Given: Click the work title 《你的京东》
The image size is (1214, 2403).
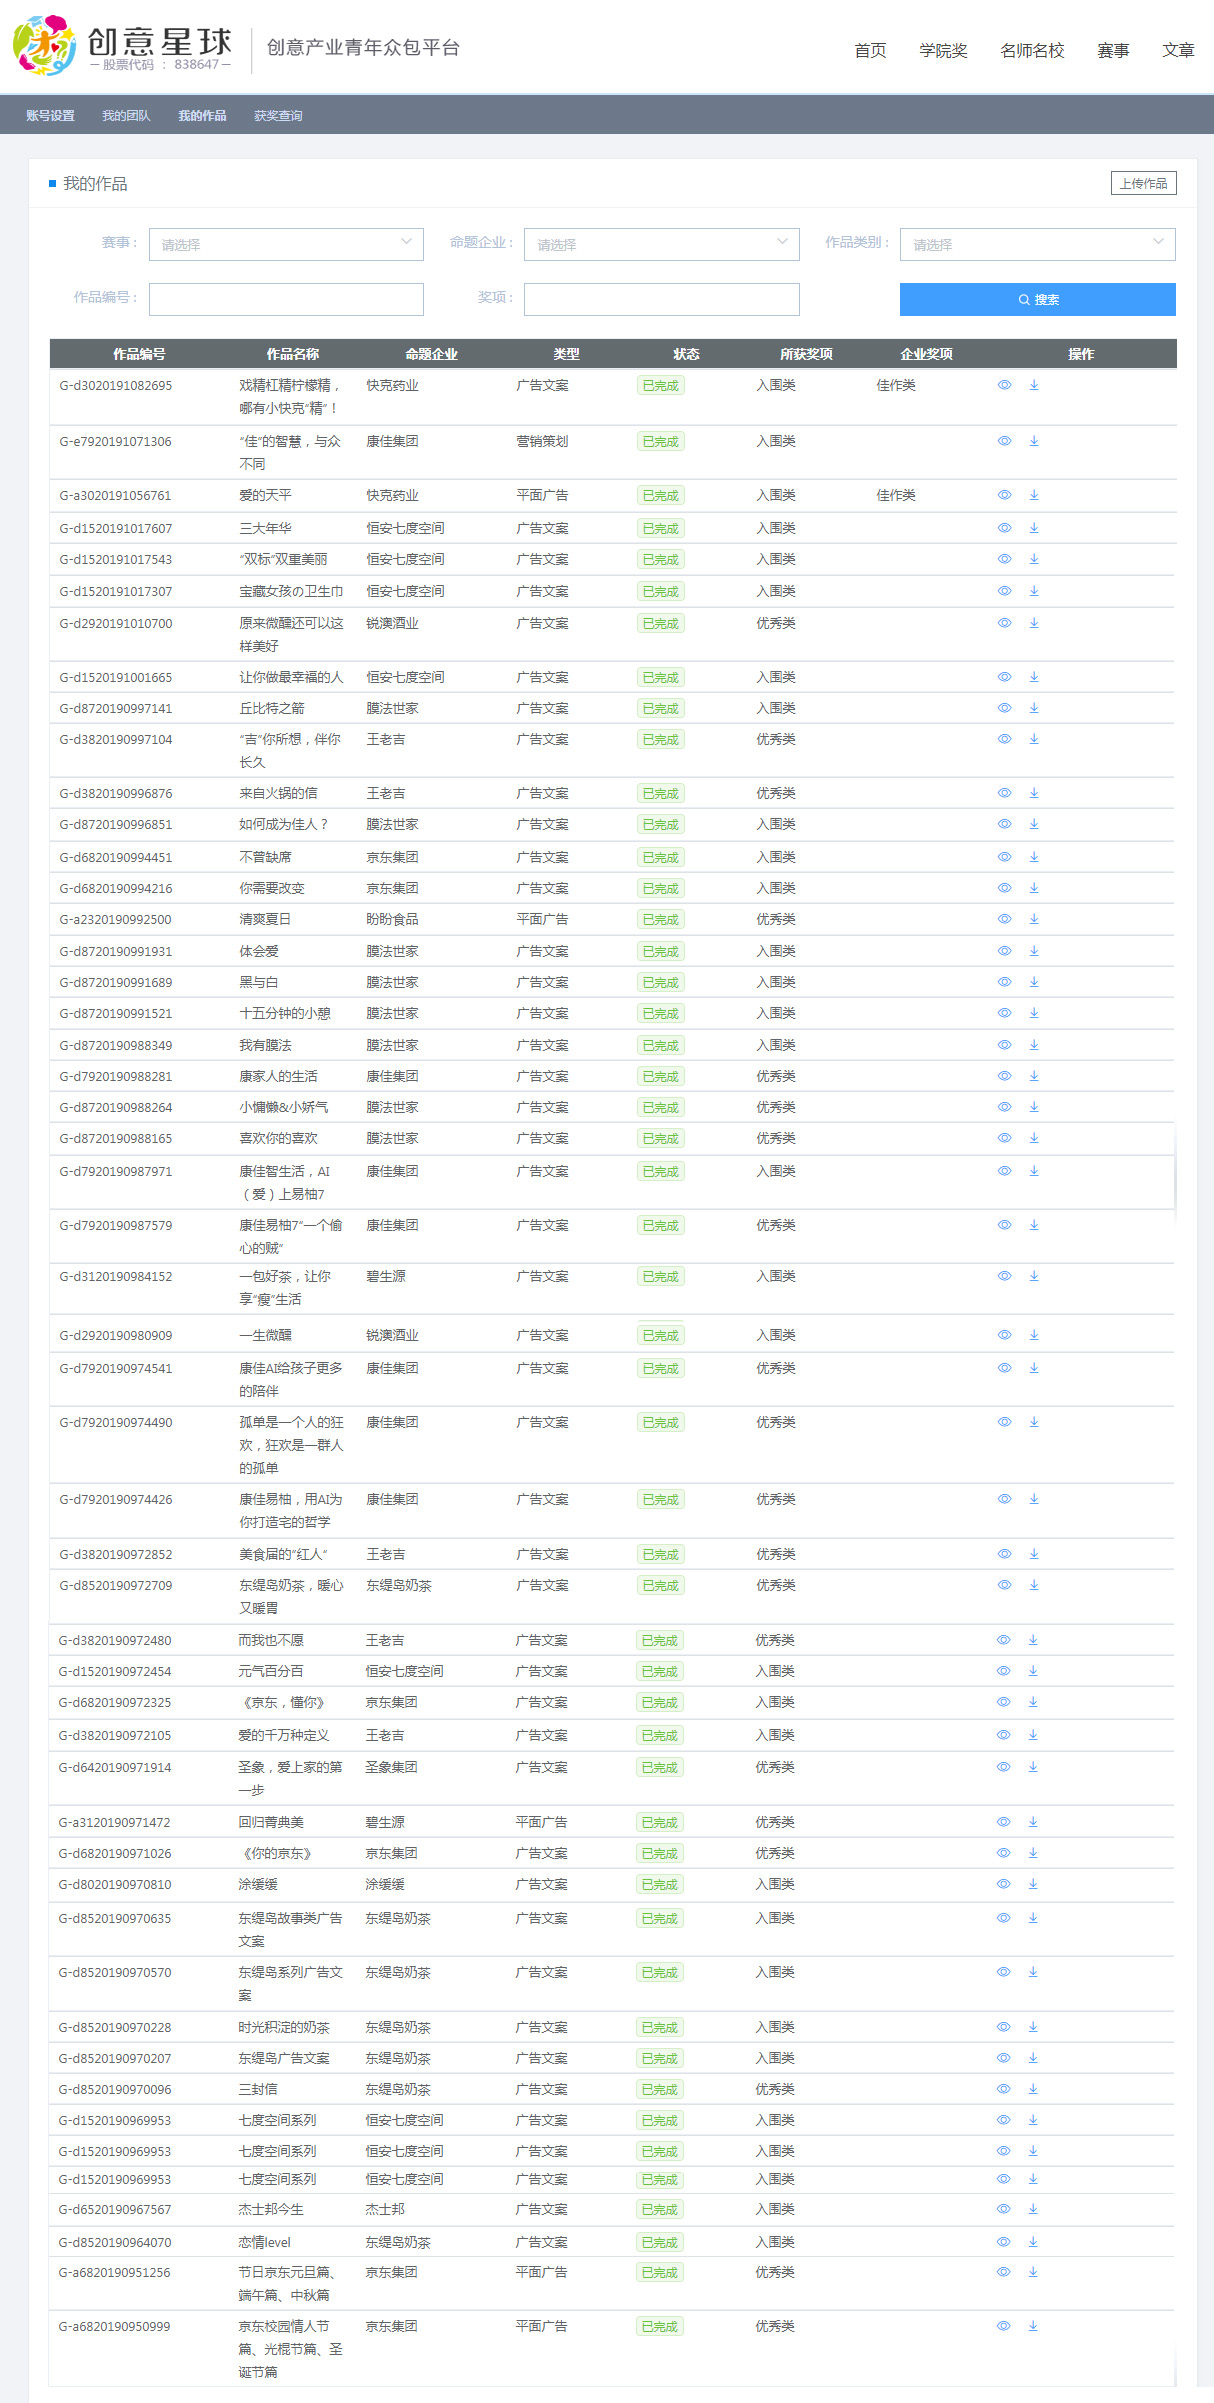Looking at the screenshot, I should pyautogui.click(x=277, y=1853).
